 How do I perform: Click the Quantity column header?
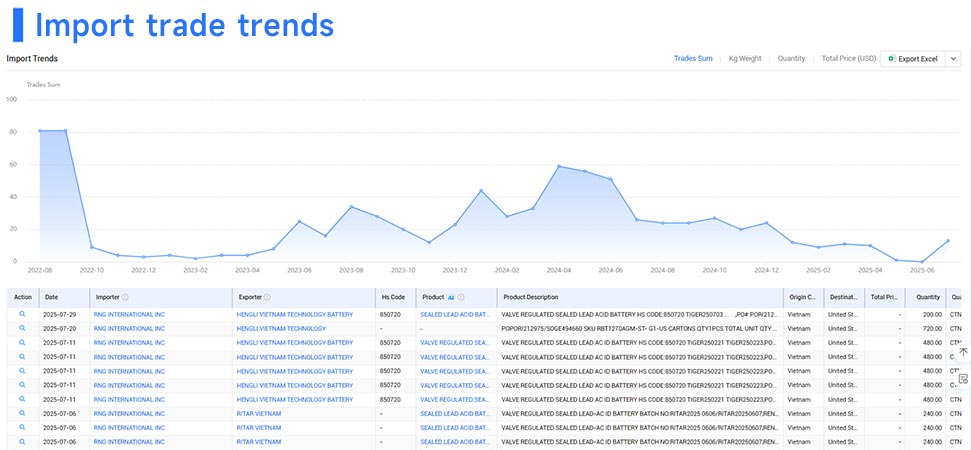click(926, 297)
